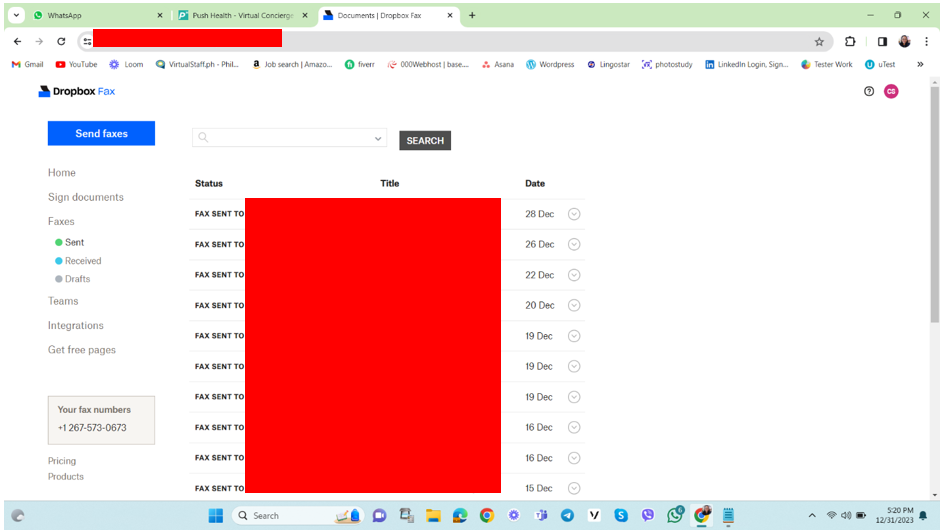Open Microsoft Teams from the taskbar

pos(541,516)
